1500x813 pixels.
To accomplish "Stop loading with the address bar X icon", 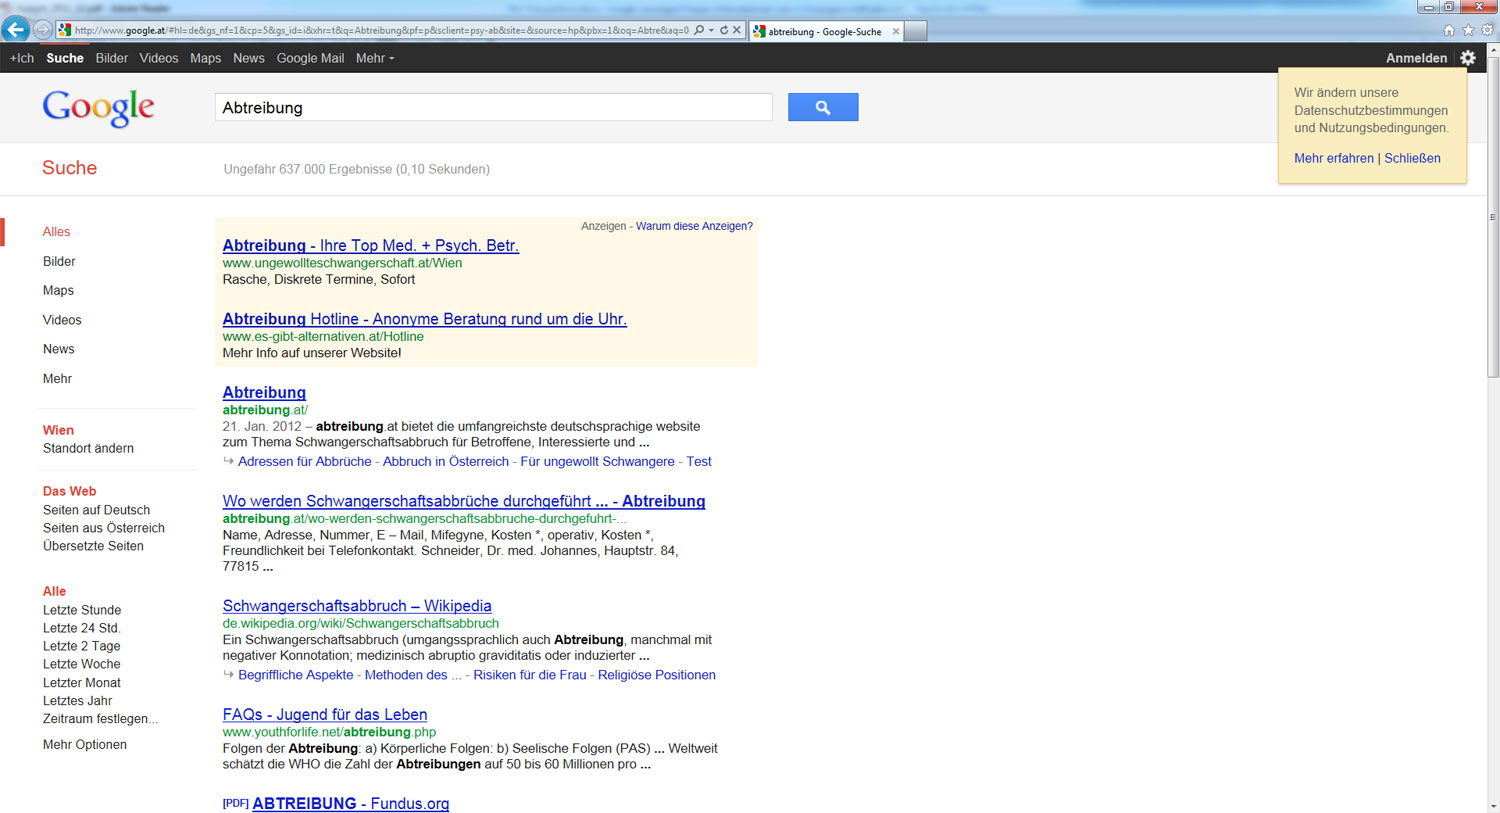I will (x=737, y=30).
